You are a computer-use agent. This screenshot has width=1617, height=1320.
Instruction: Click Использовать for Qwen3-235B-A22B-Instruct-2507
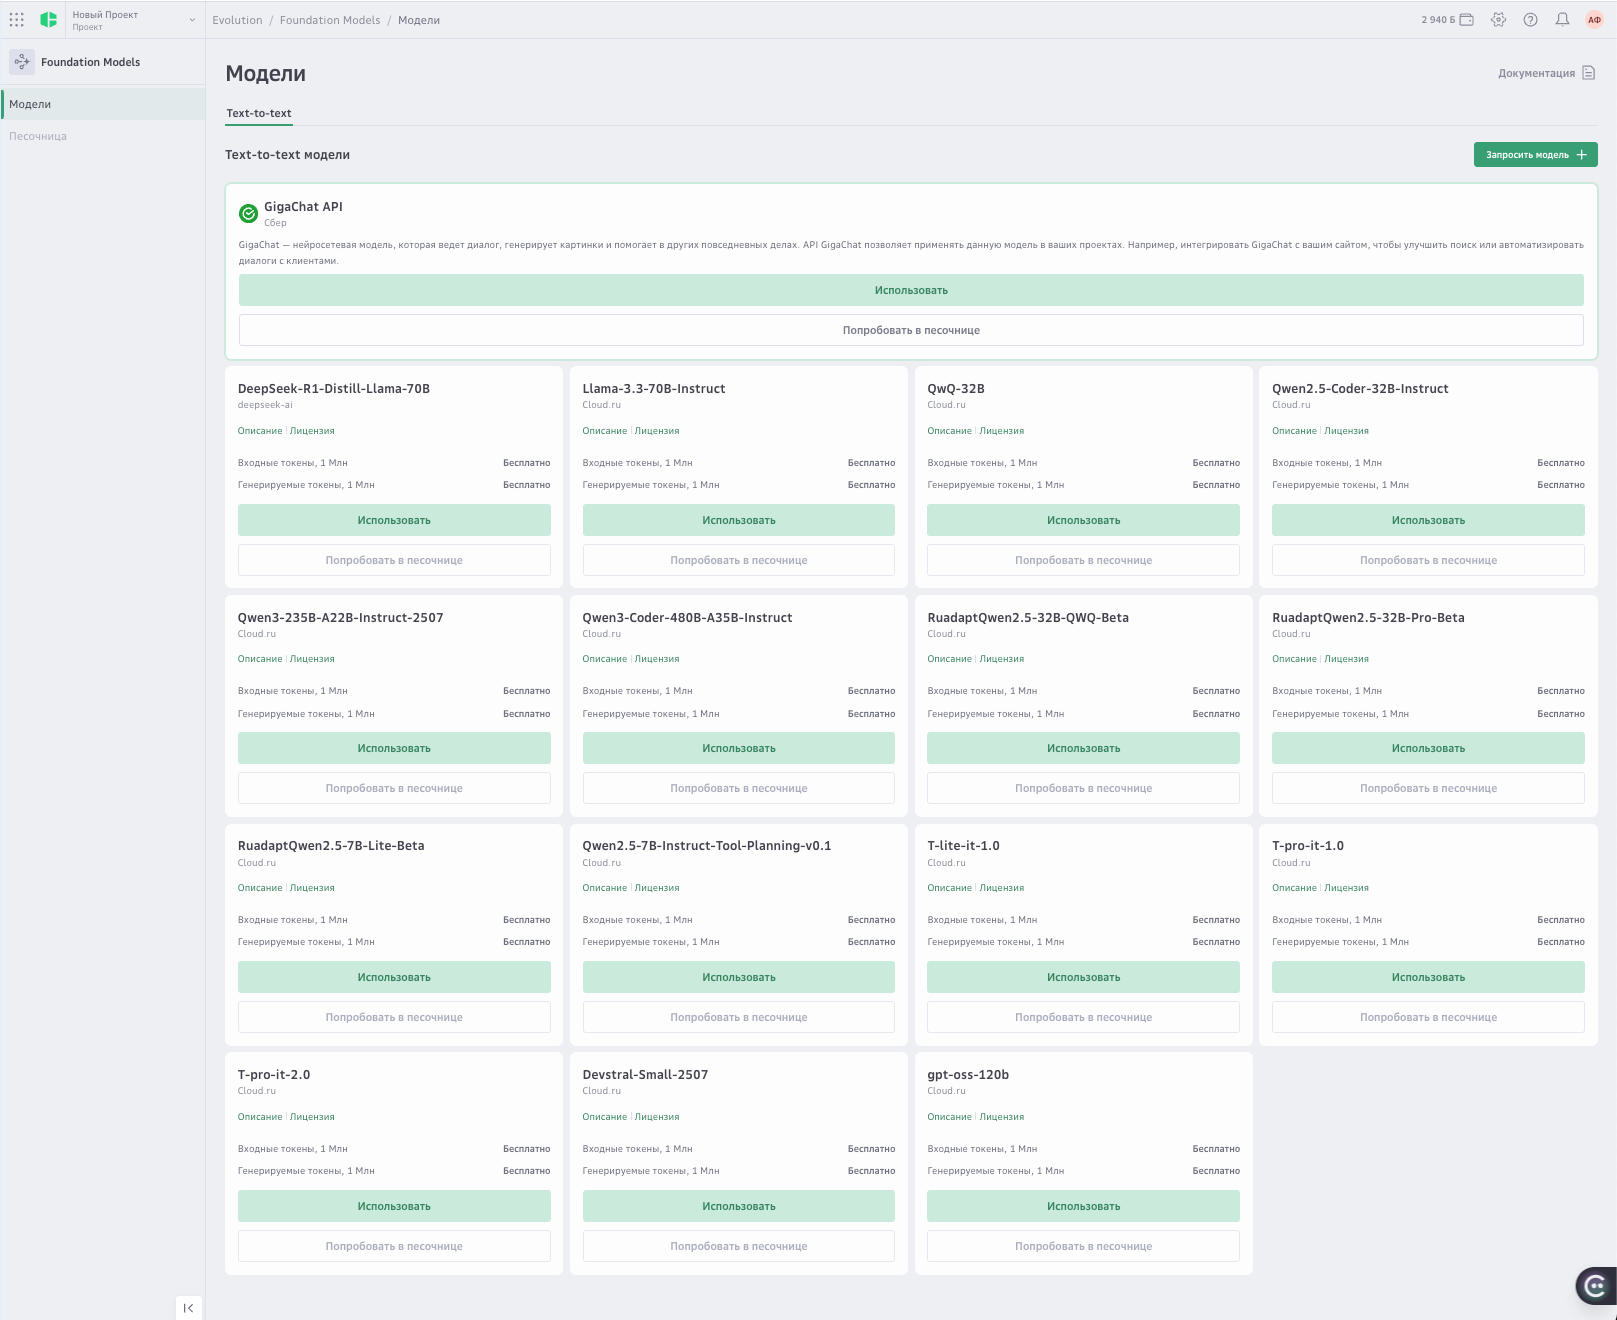pos(394,748)
